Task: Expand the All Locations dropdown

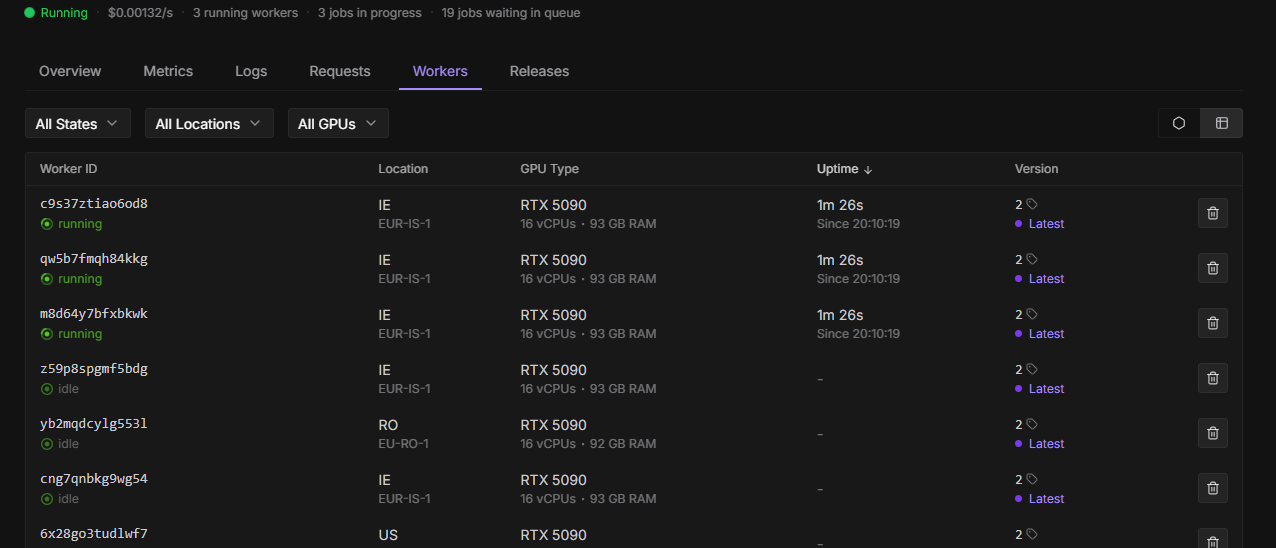Action: 208,124
